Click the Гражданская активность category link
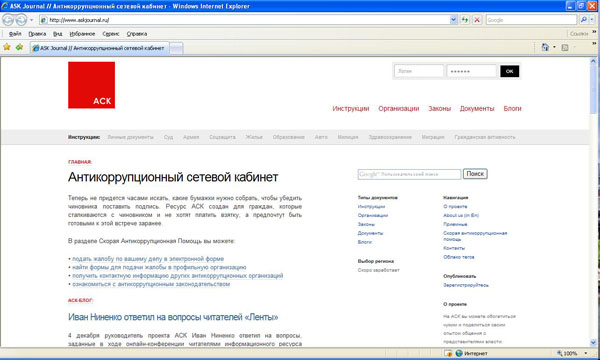This screenshot has width=600, height=360. pos(485,137)
